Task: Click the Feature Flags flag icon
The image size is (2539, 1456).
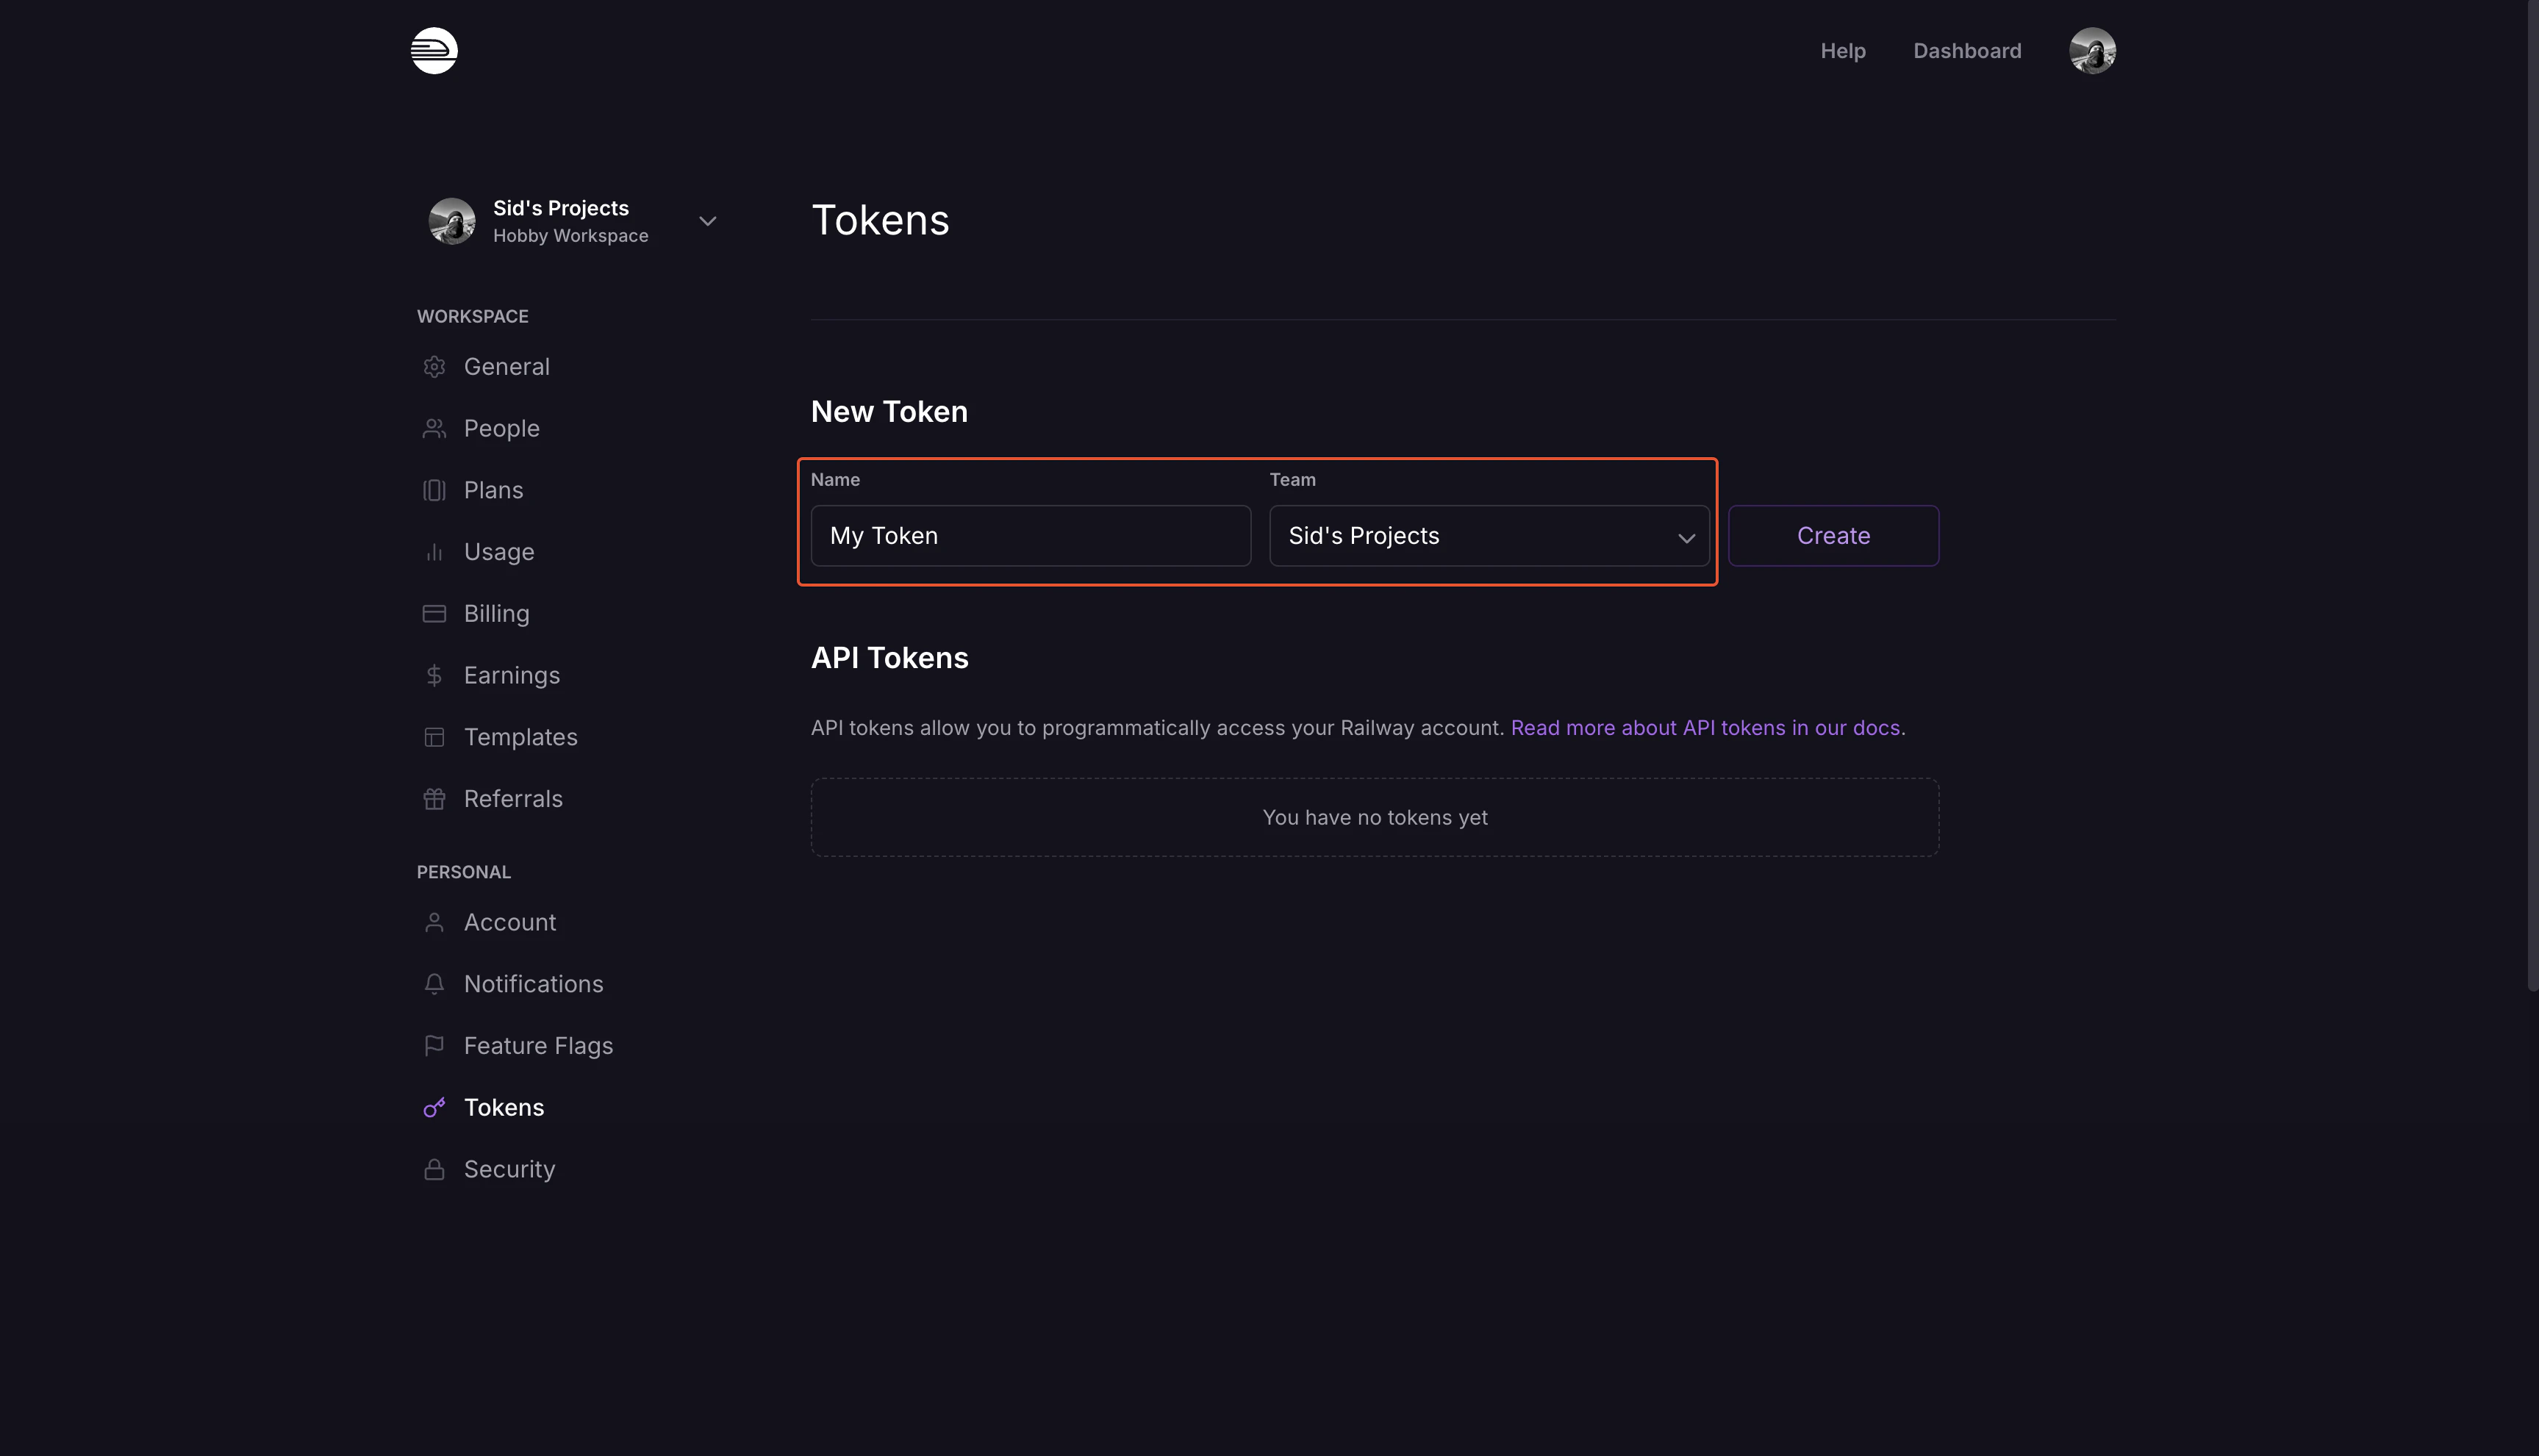Action: click(434, 1046)
